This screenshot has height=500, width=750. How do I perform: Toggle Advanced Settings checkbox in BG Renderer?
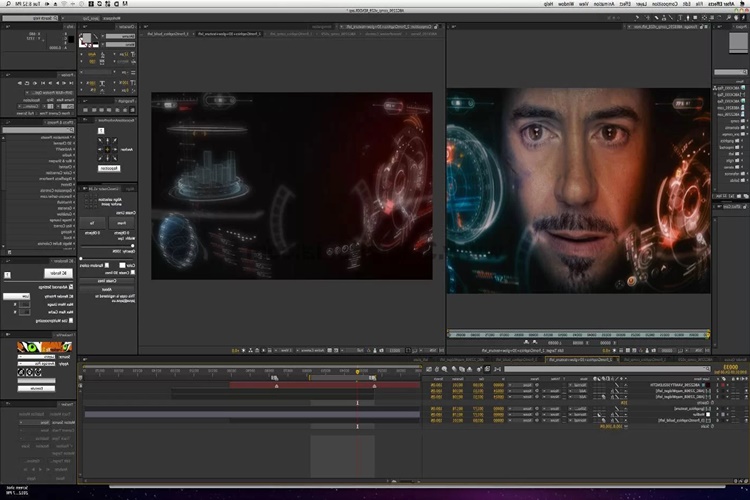click(x=71, y=287)
